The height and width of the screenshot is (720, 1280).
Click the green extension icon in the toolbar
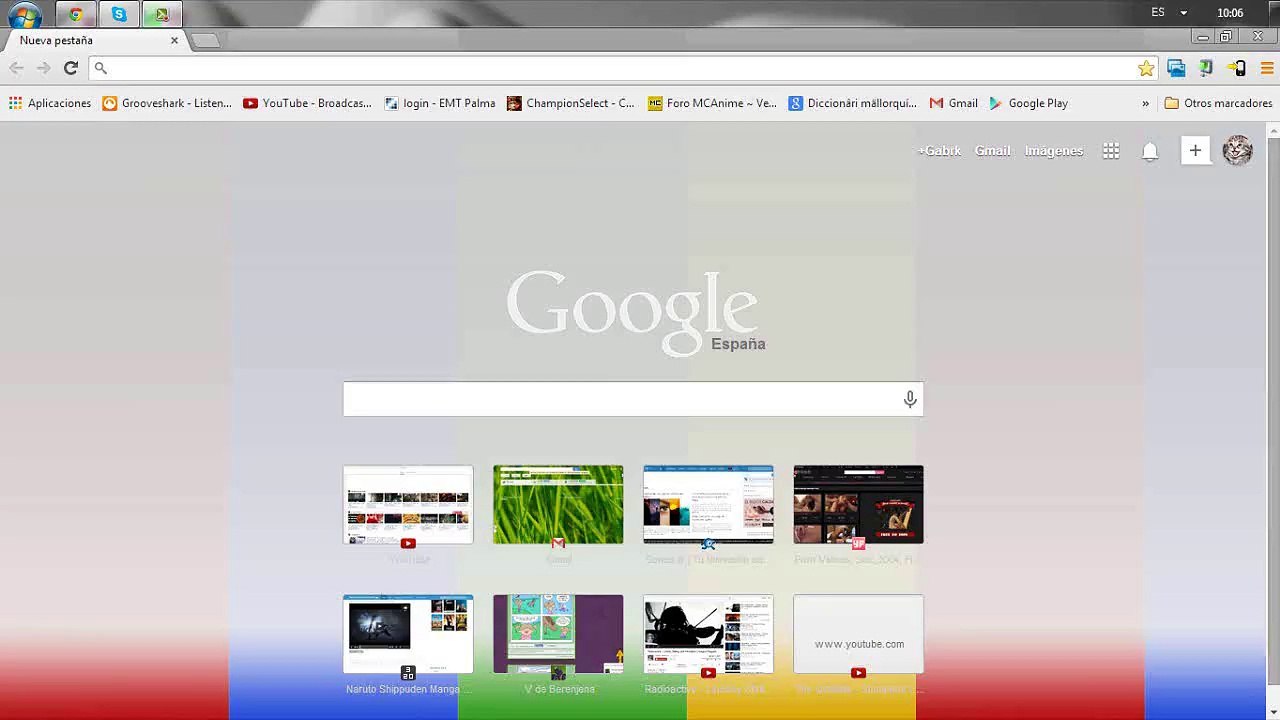[x=1206, y=68]
